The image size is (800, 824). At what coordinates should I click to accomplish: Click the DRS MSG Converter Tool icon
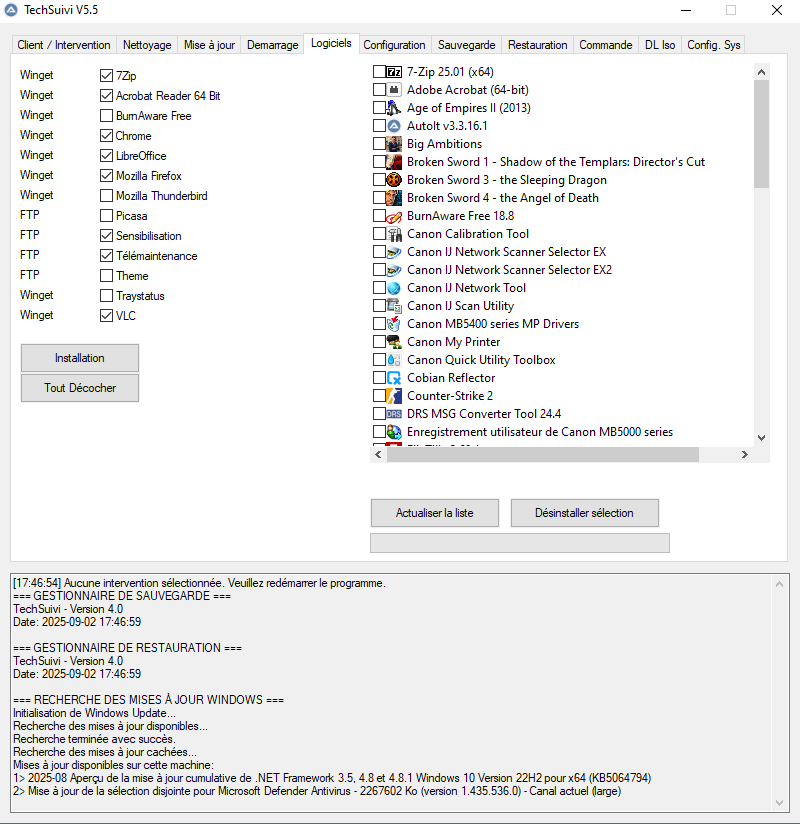tap(391, 413)
